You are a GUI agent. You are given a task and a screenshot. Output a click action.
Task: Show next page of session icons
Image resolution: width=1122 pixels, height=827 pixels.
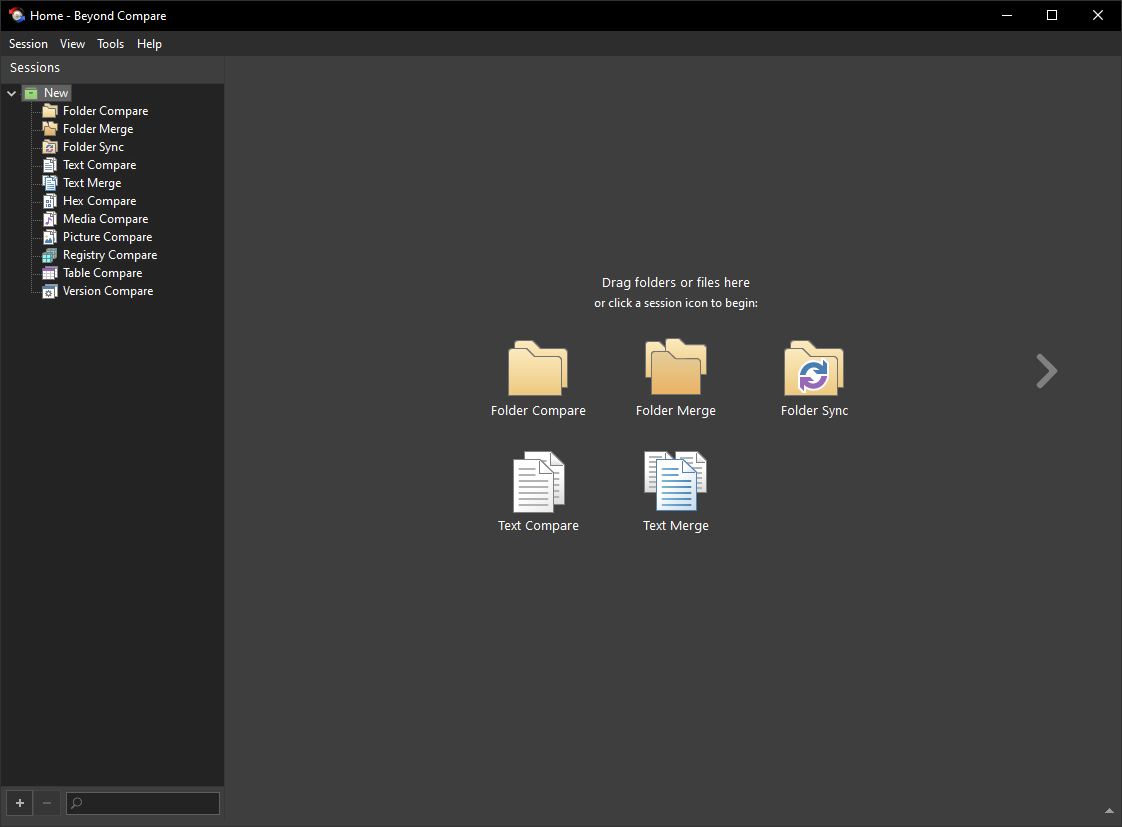coord(1046,371)
